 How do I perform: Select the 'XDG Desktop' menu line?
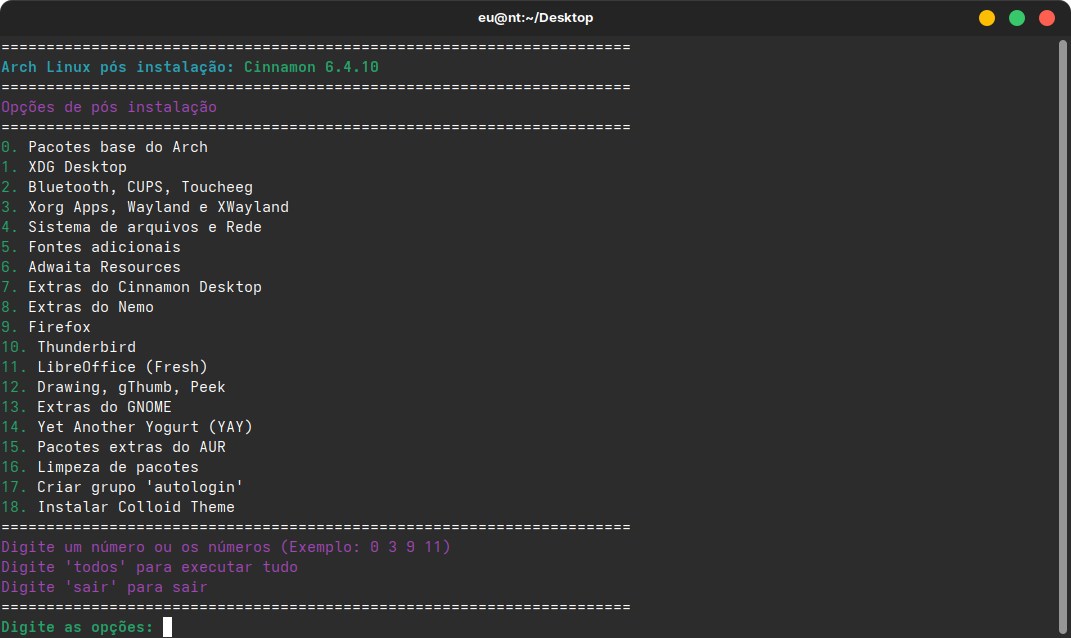point(64,167)
